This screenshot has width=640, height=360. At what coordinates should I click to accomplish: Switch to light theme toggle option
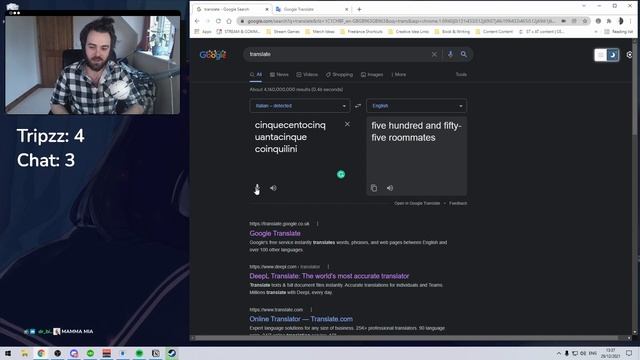(600, 55)
